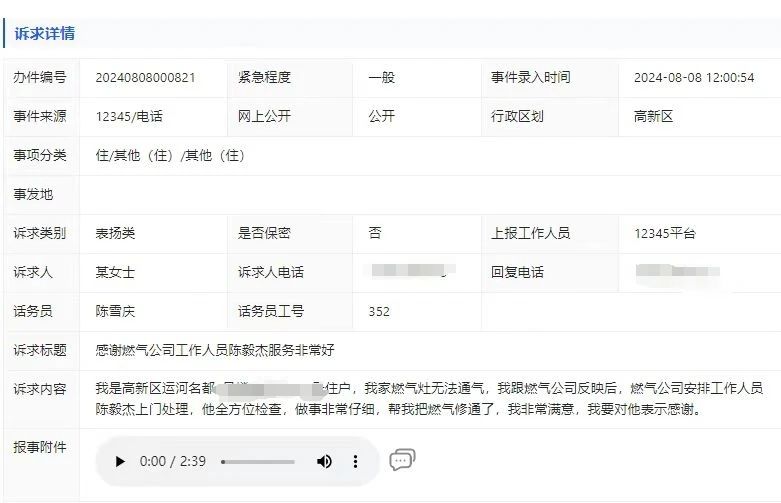Play the audio attachment recording
Image resolution: width=781 pixels, height=503 pixels.
(121, 461)
